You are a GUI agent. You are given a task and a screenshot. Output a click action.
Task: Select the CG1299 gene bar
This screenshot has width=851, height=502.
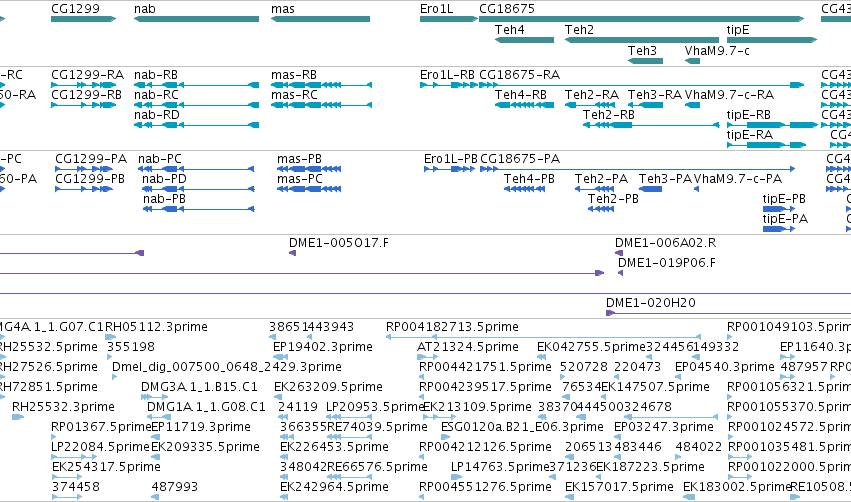84,19
